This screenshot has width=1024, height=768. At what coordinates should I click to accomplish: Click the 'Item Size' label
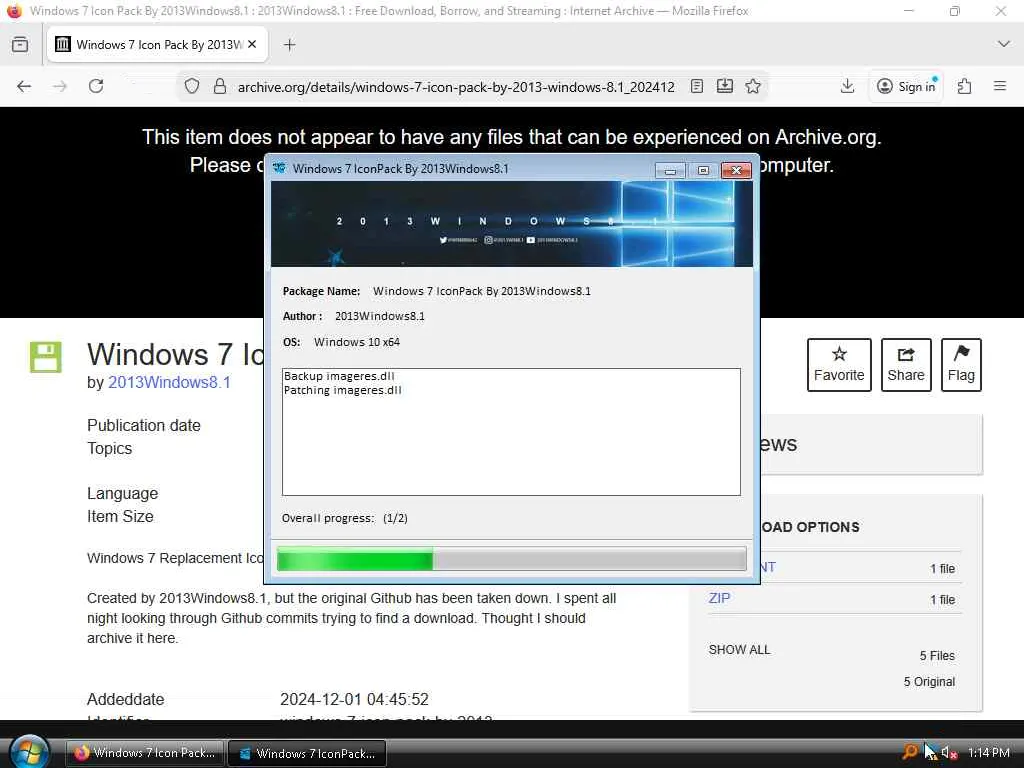point(120,517)
